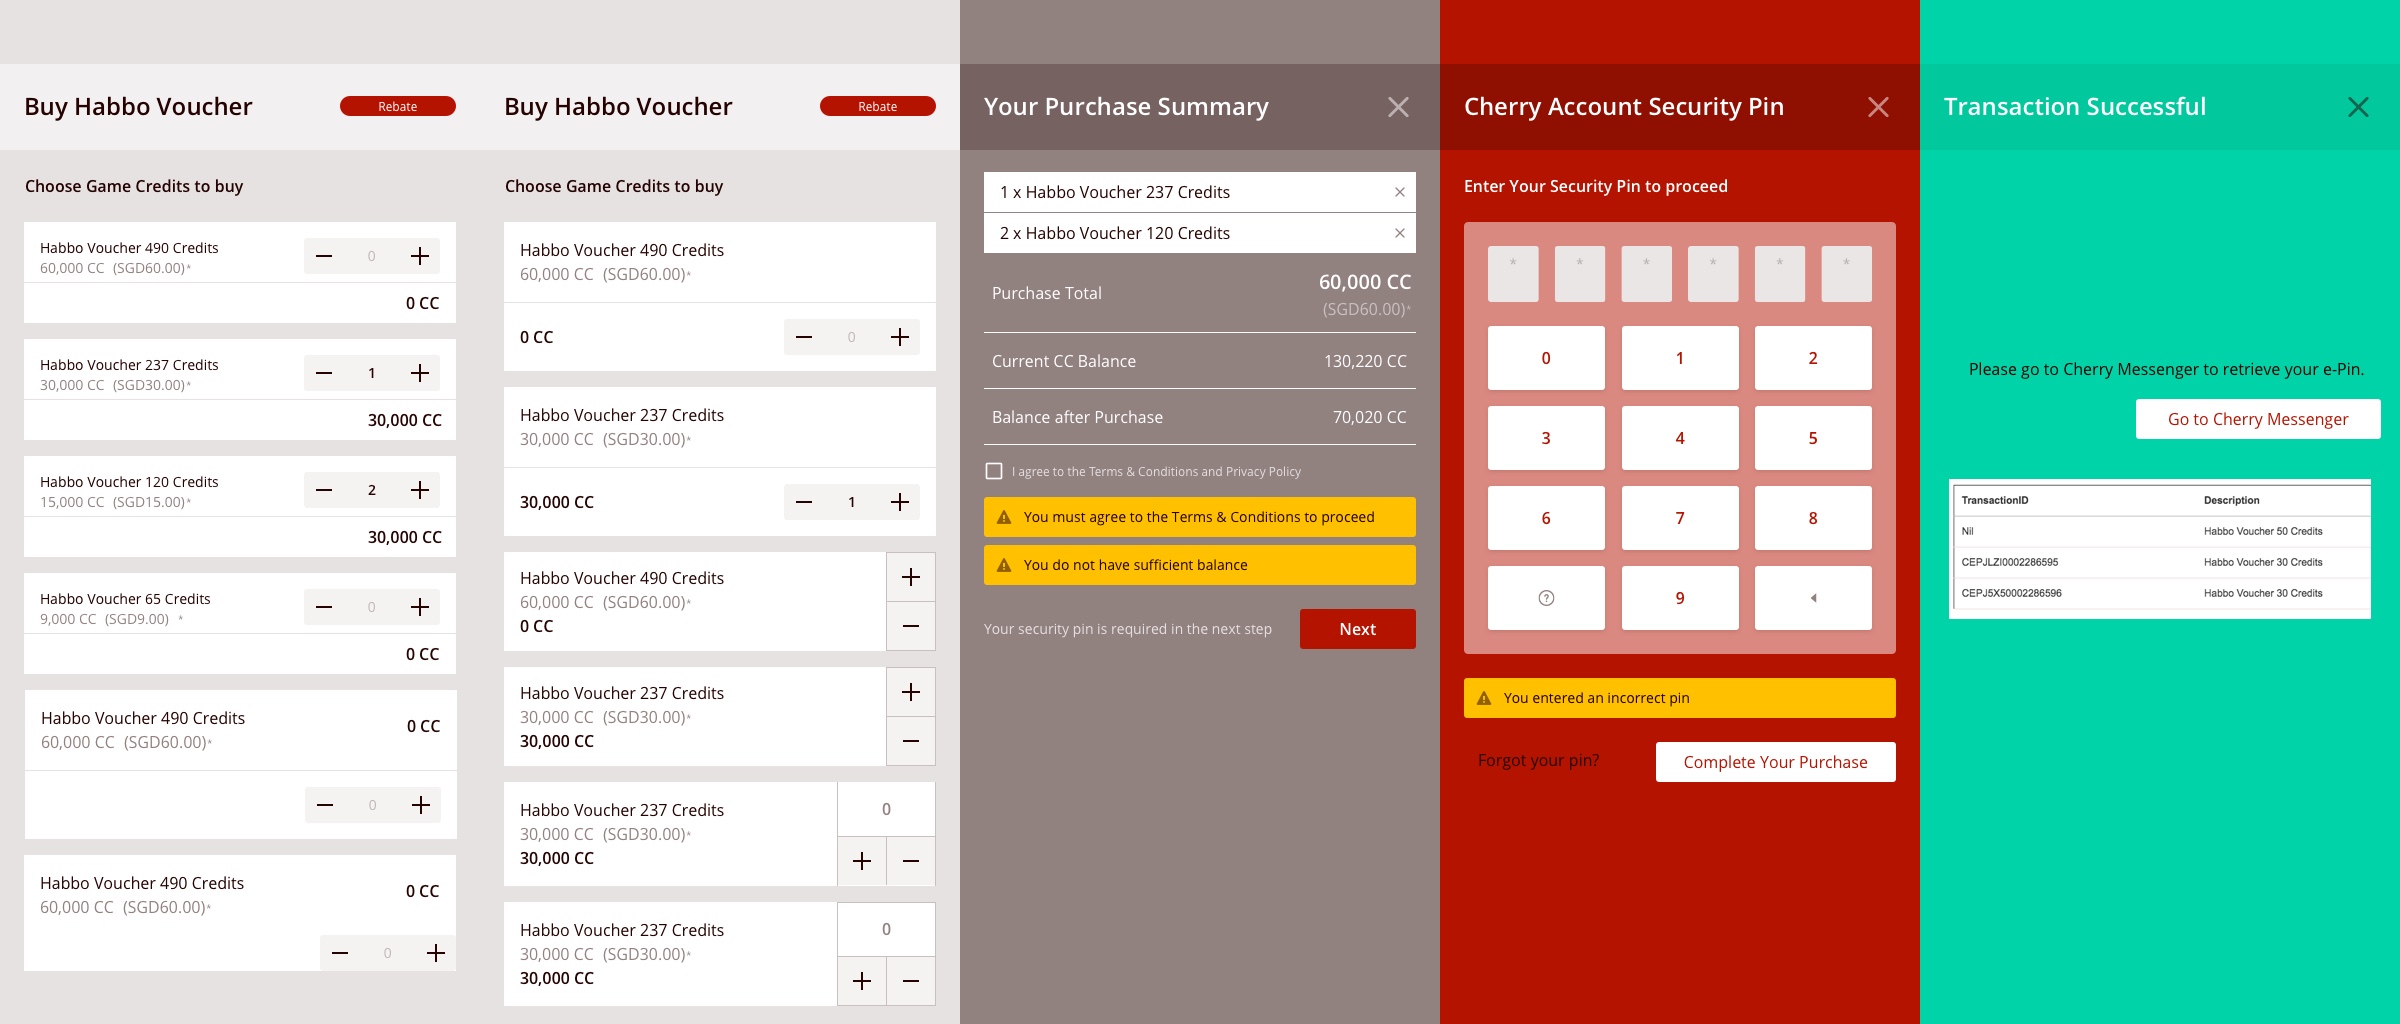This screenshot has width=2400, height=1024.
Task: Click the Rebate button in first panel
Action: (x=397, y=106)
